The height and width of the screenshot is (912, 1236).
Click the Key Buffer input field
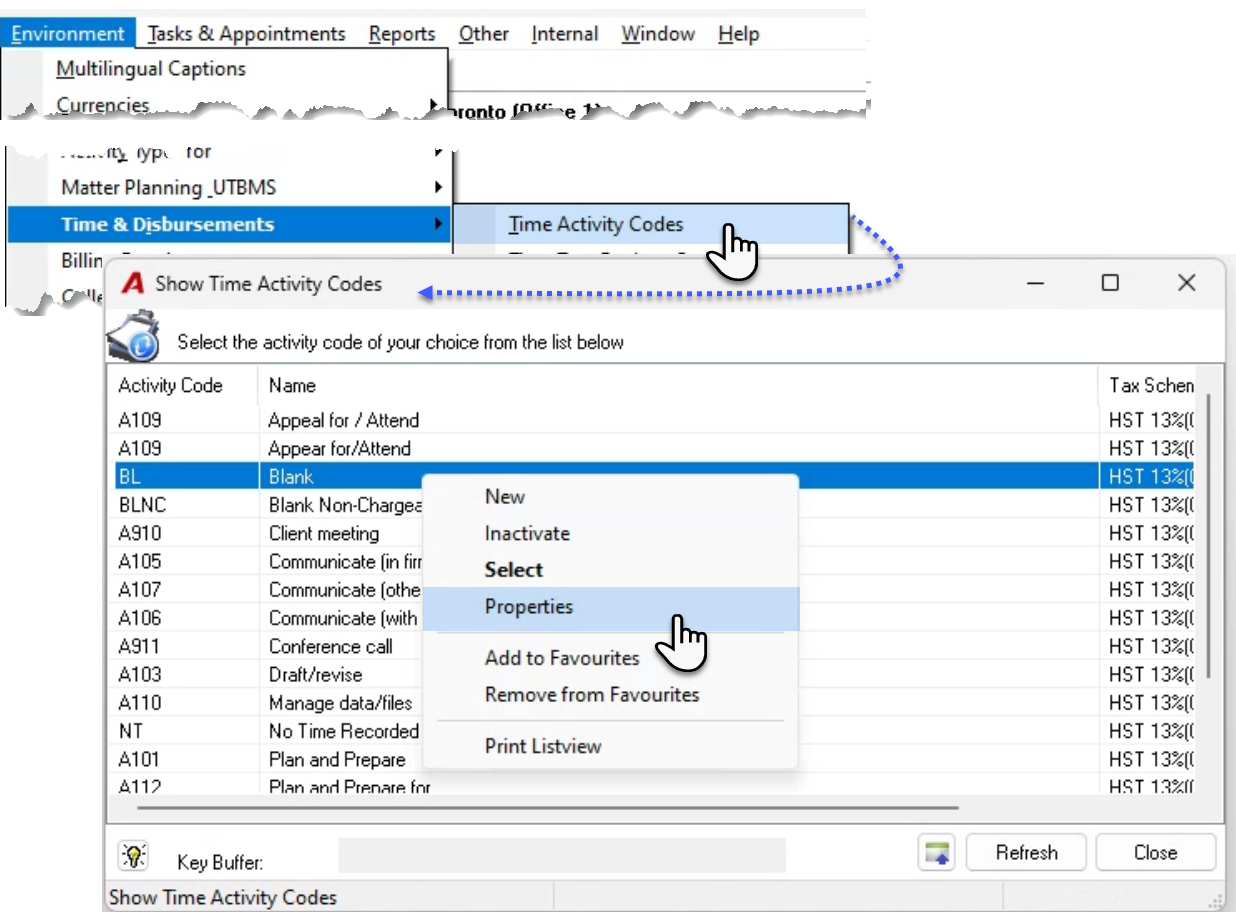(x=561, y=856)
